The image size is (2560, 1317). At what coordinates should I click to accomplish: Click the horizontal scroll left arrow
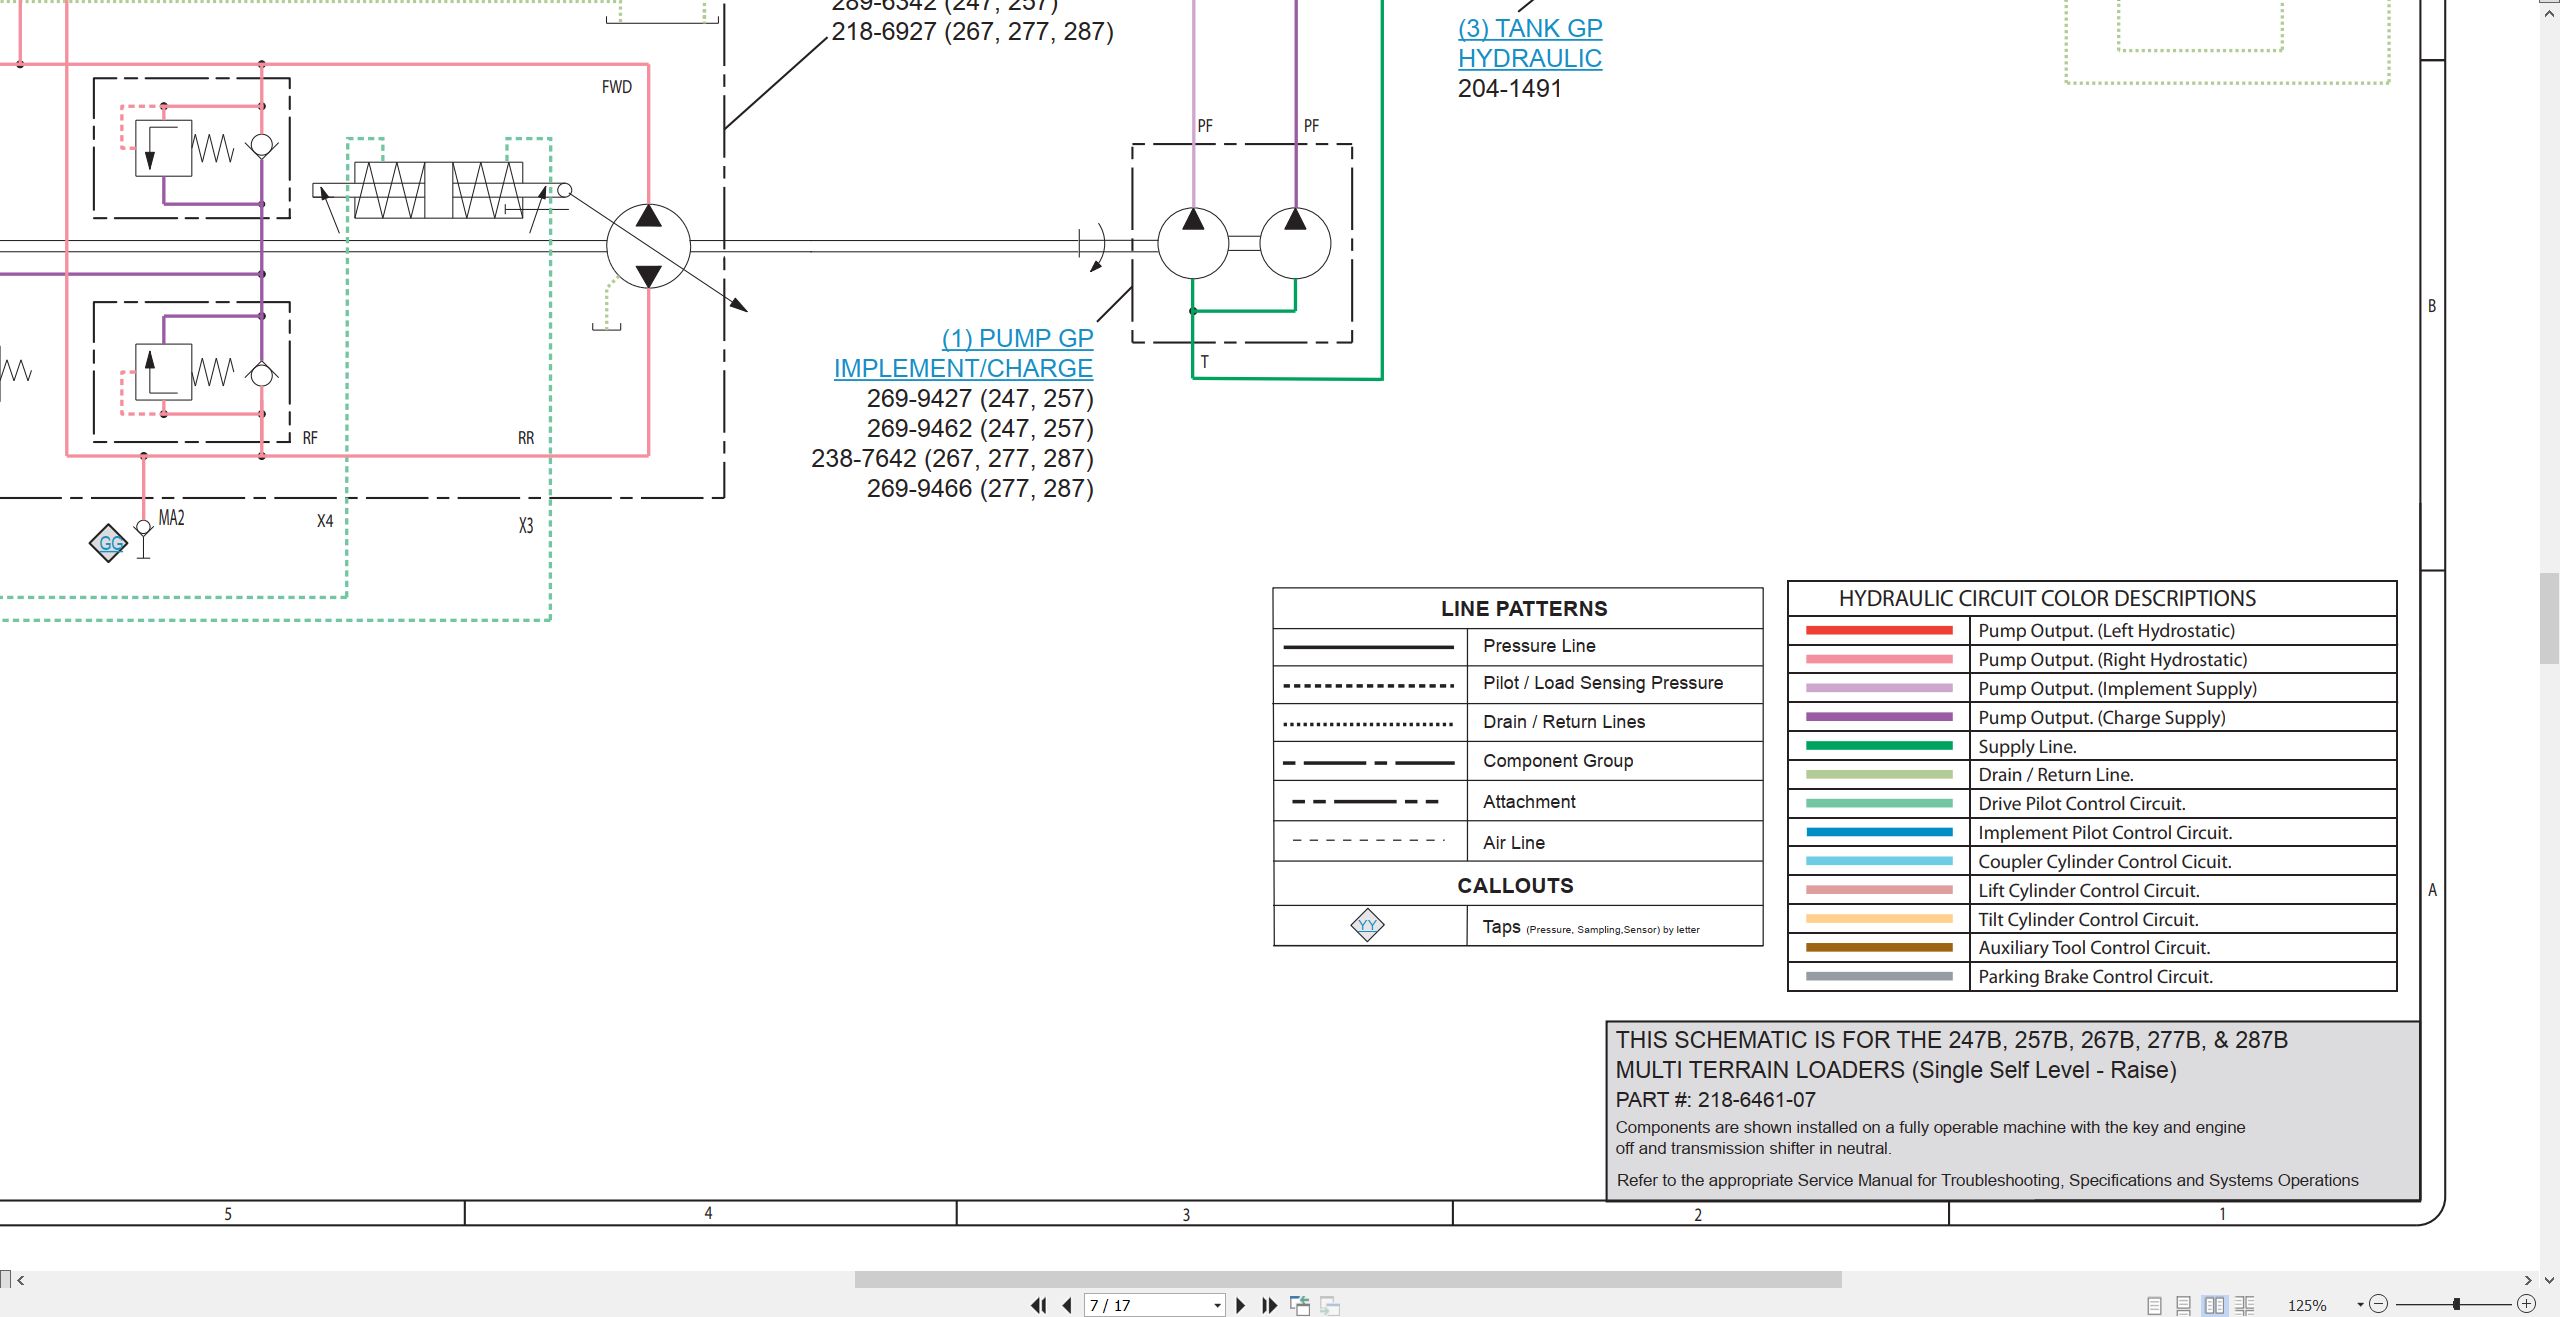pyautogui.click(x=21, y=1280)
